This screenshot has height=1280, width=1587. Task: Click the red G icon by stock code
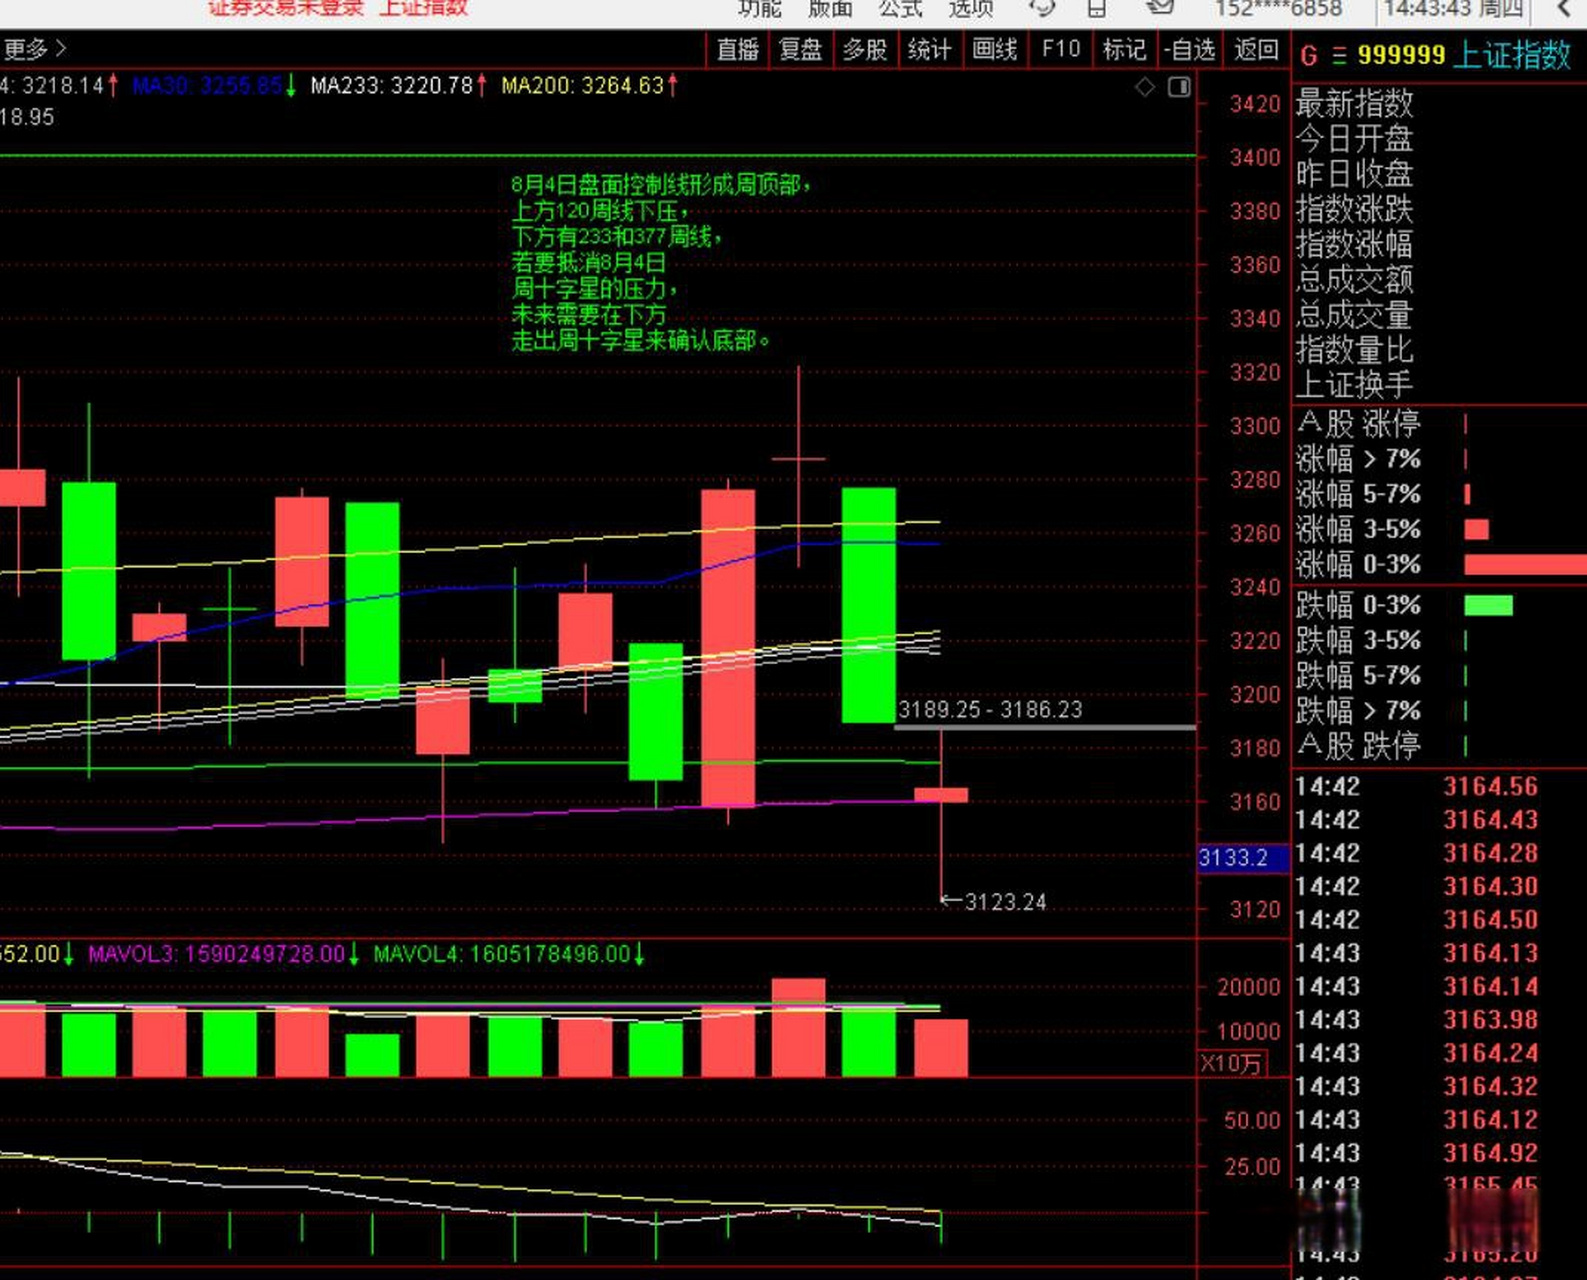(x=1309, y=55)
